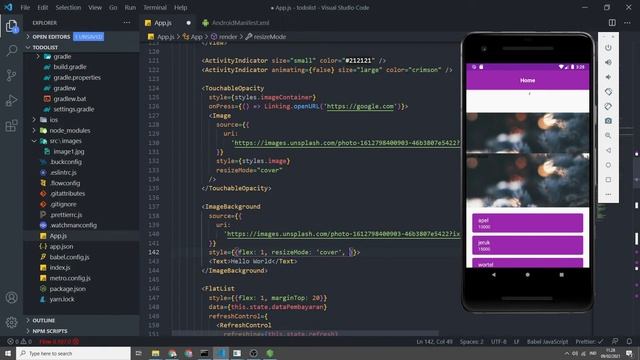Click the notifications bell in status bar
640x360 pixels.
coord(629,341)
